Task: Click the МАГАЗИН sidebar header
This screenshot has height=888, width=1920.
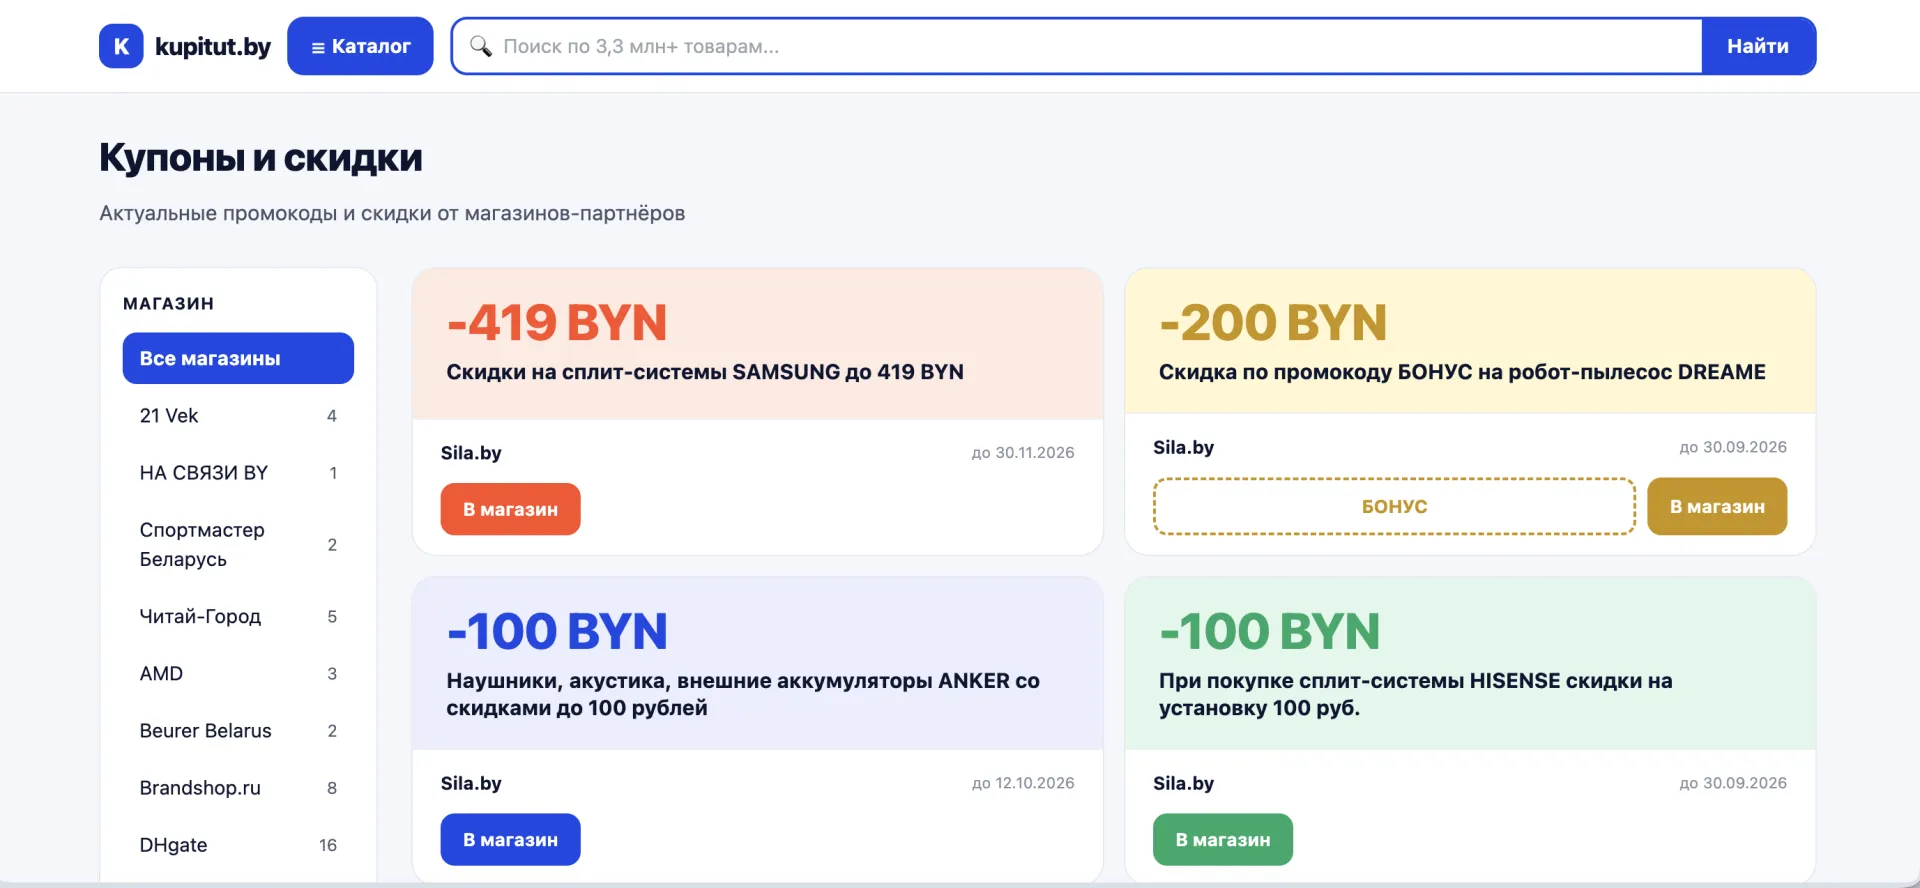Action: coord(168,303)
